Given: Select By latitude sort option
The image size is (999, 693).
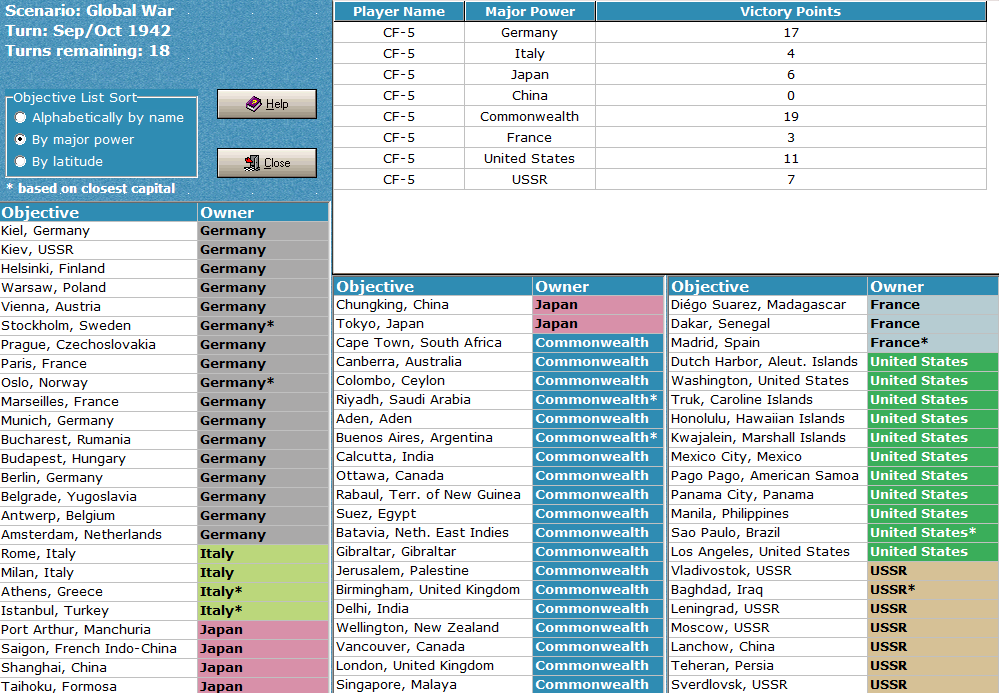Looking at the screenshot, I should 21,162.
